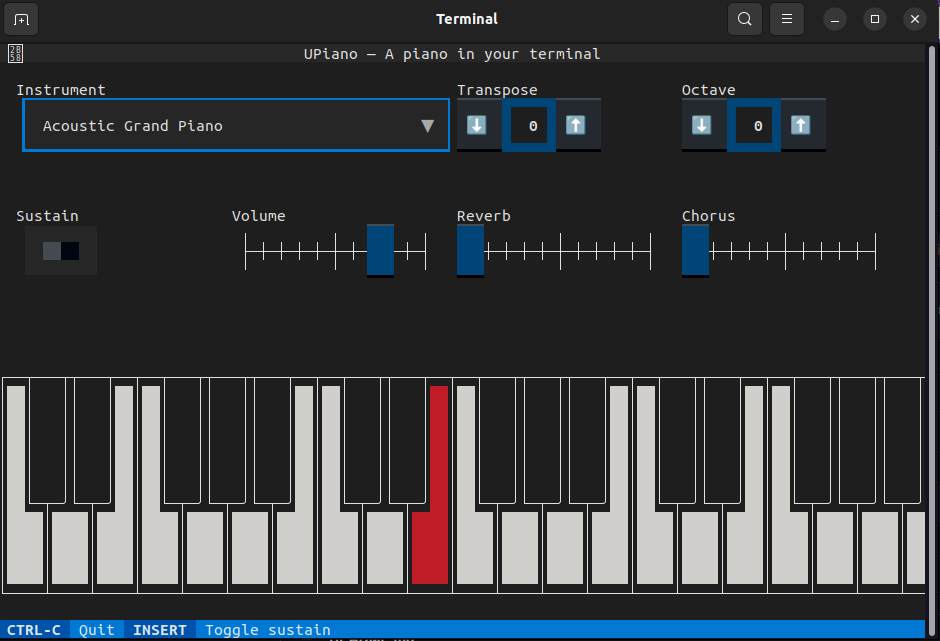Decrease Transpose with the down arrow
Image resolution: width=940 pixels, height=641 pixels.
[x=477, y=125]
